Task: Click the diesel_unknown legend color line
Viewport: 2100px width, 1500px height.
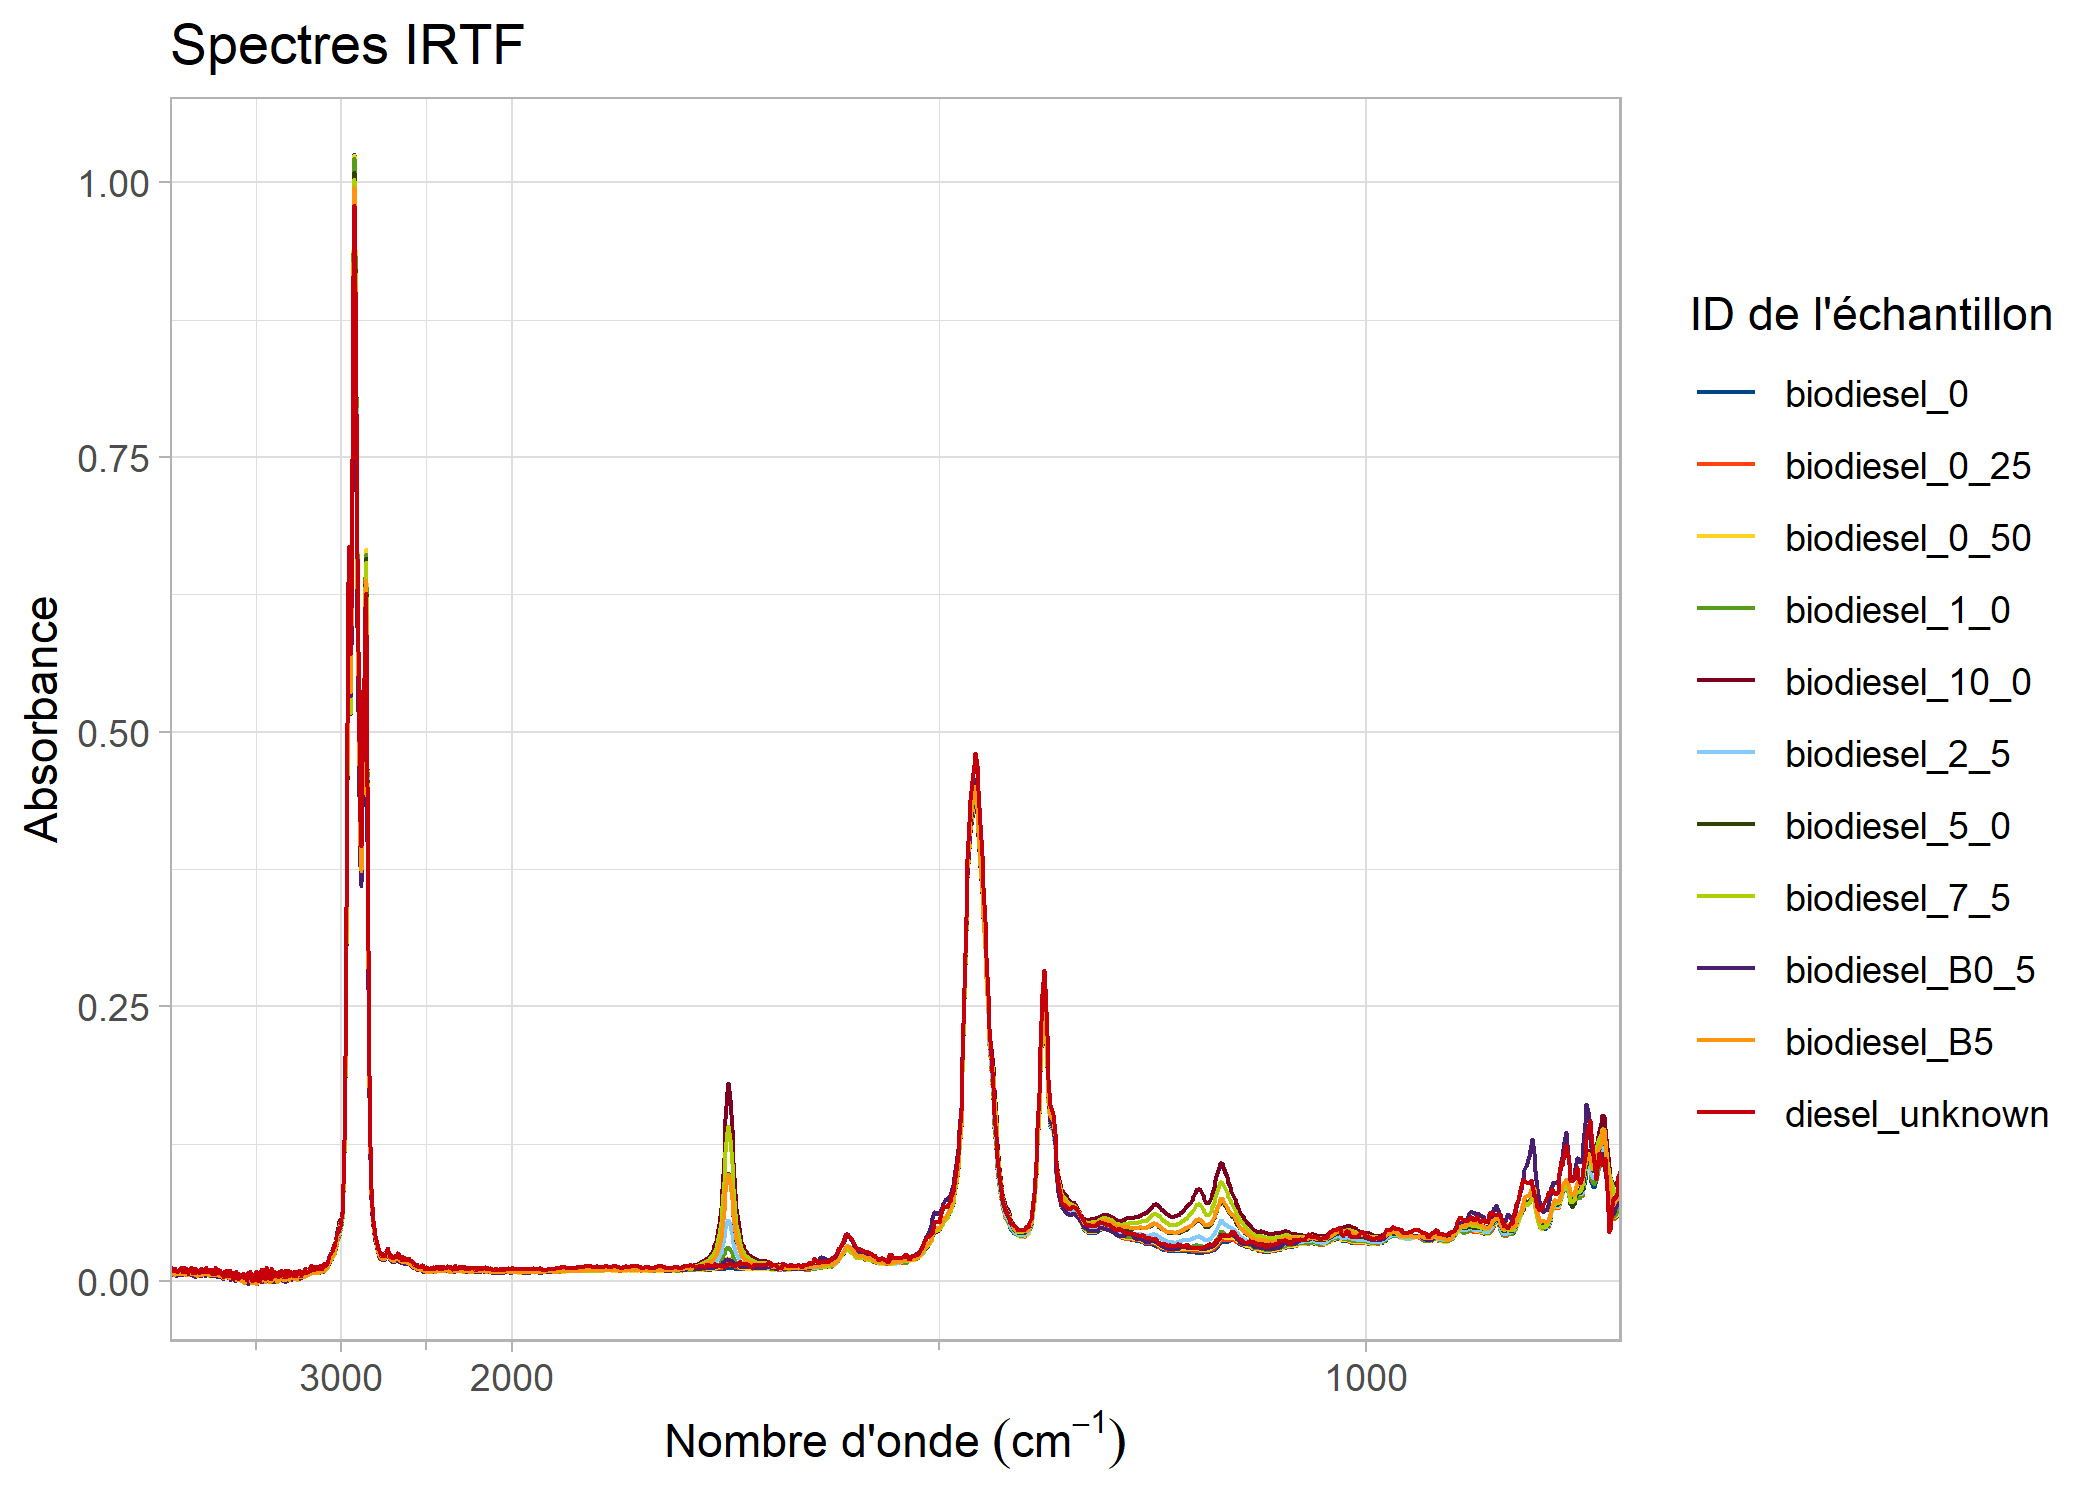Action: point(1726,1113)
